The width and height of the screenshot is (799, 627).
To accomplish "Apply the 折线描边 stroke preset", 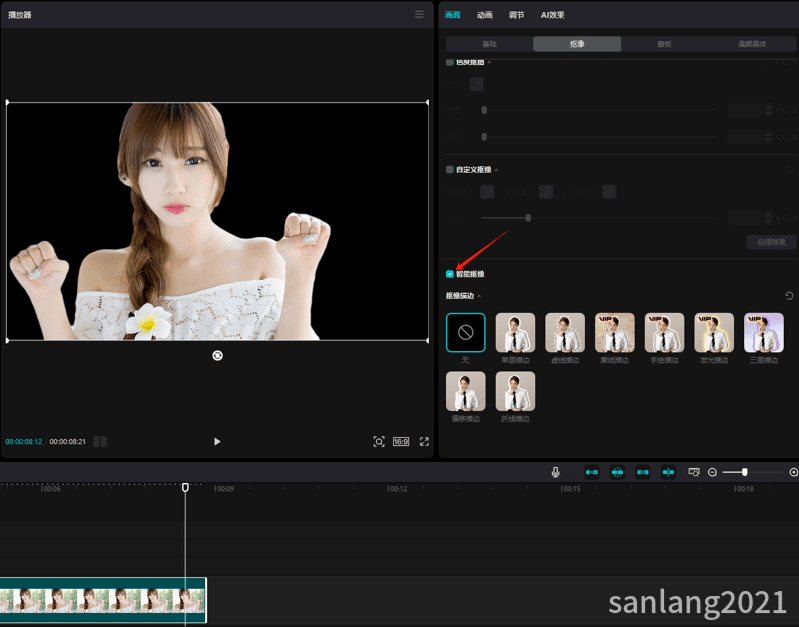I will tap(515, 391).
